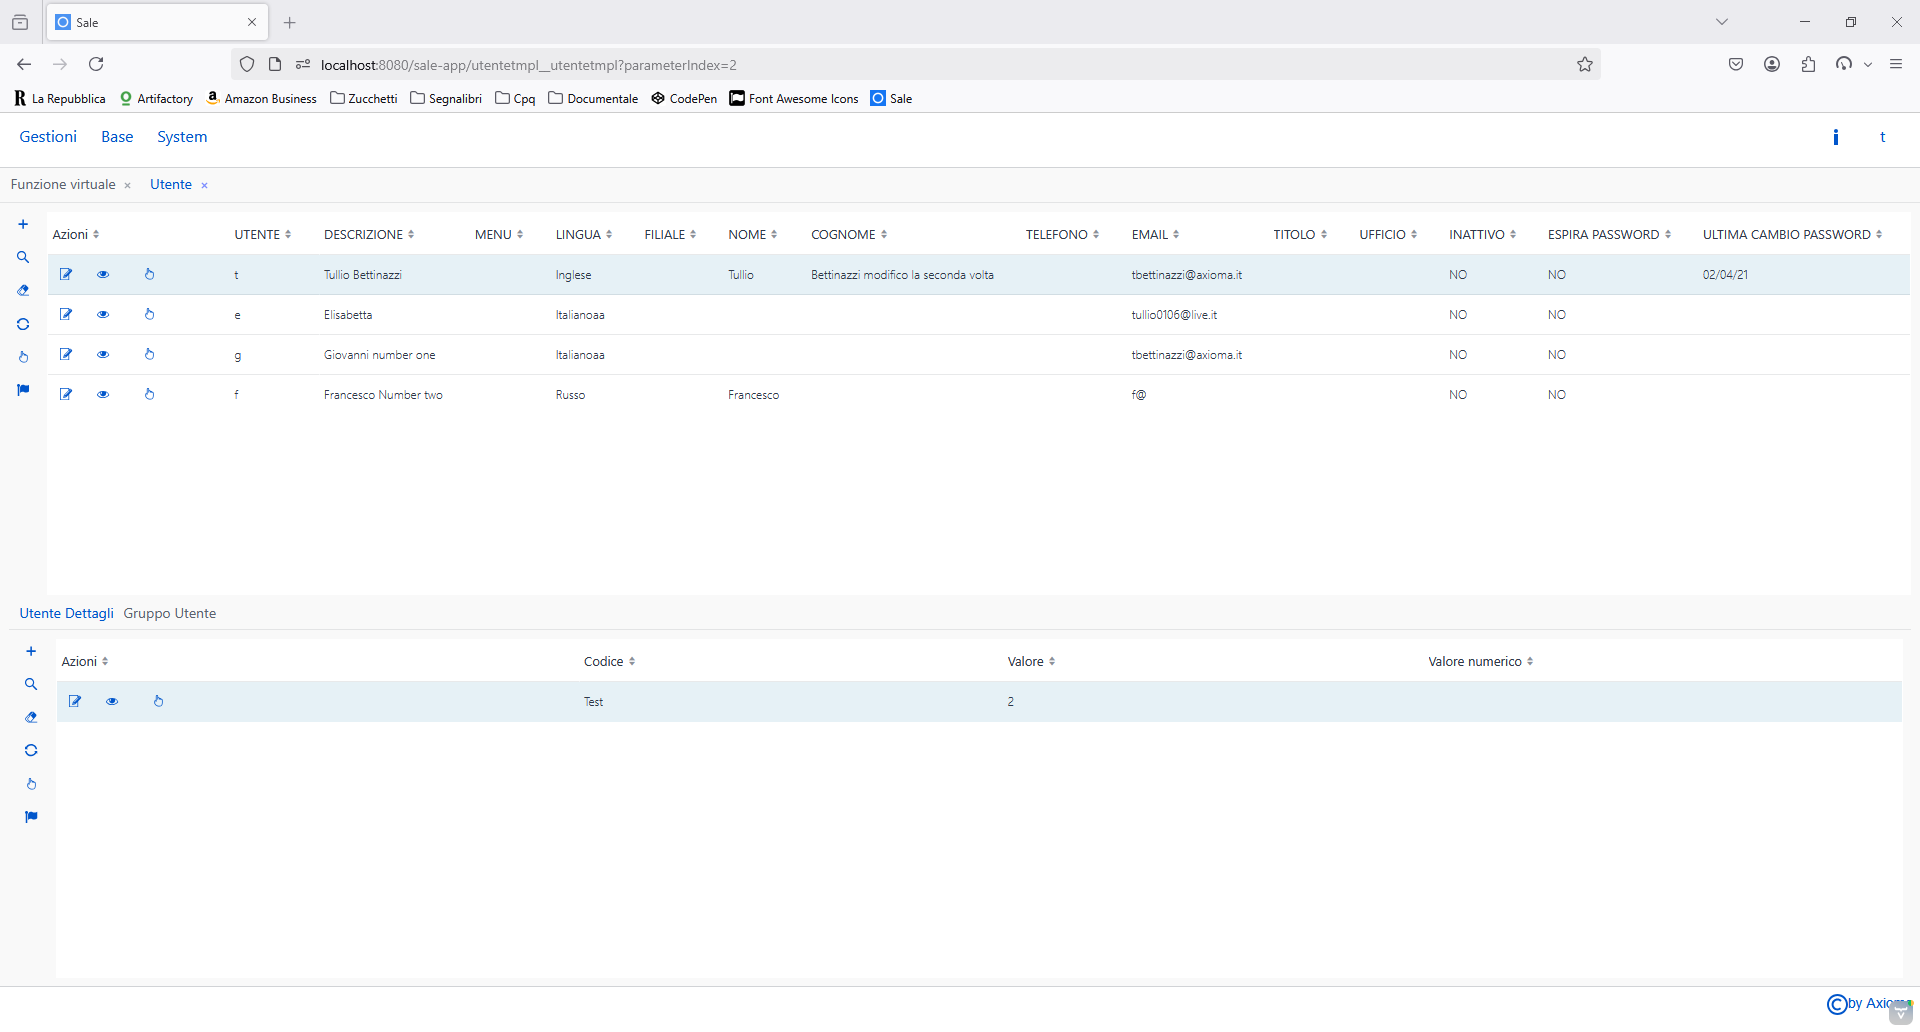Edit the Test detail row
Image resolution: width=1920 pixels, height=1032 pixels.
point(75,701)
